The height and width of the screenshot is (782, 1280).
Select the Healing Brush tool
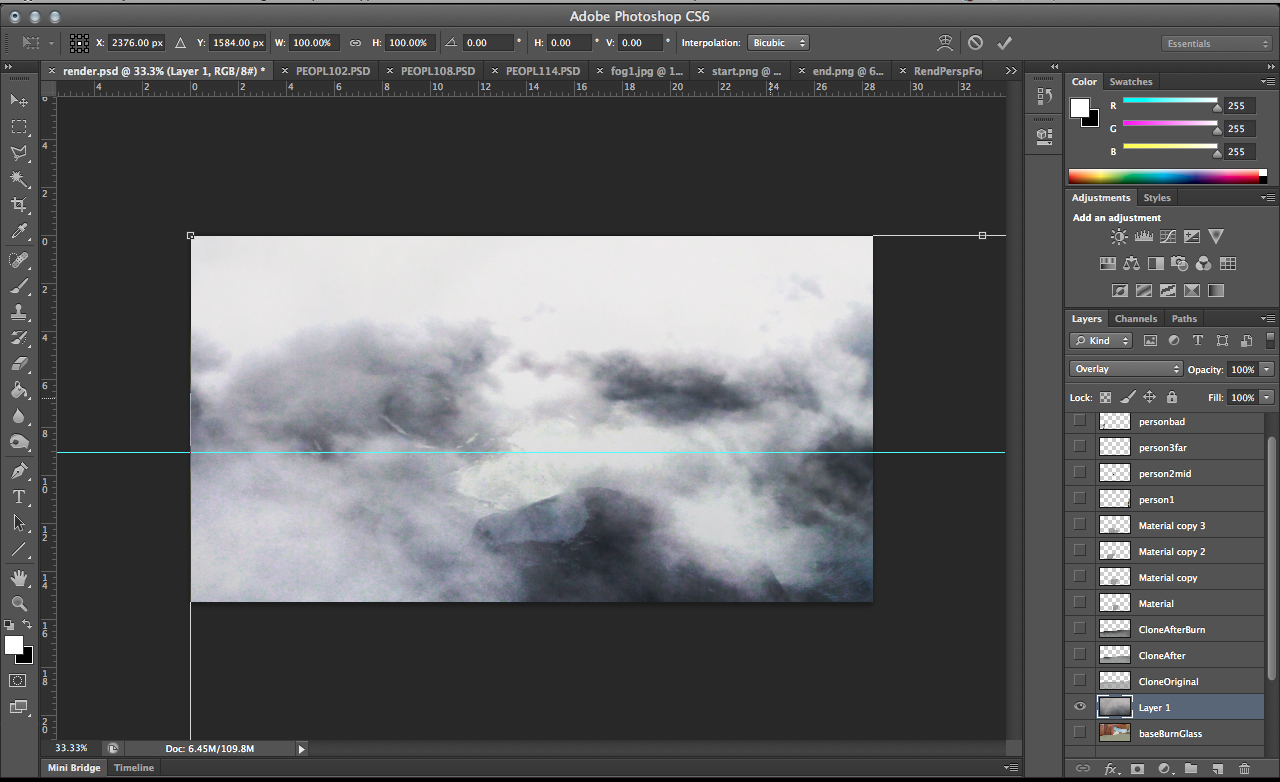click(x=19, y=260)
